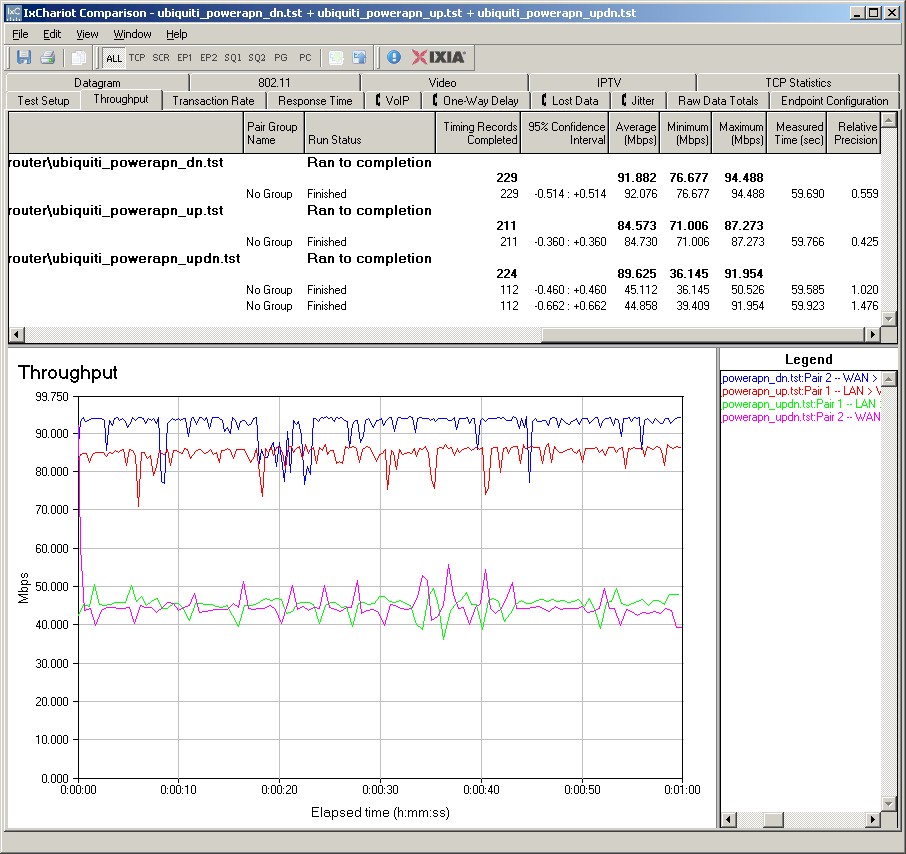Image resolution: width=906 pixels, height=854 pixels.
Task: Click the blue export toolbar icon
Action: click(x=359, y=57)
